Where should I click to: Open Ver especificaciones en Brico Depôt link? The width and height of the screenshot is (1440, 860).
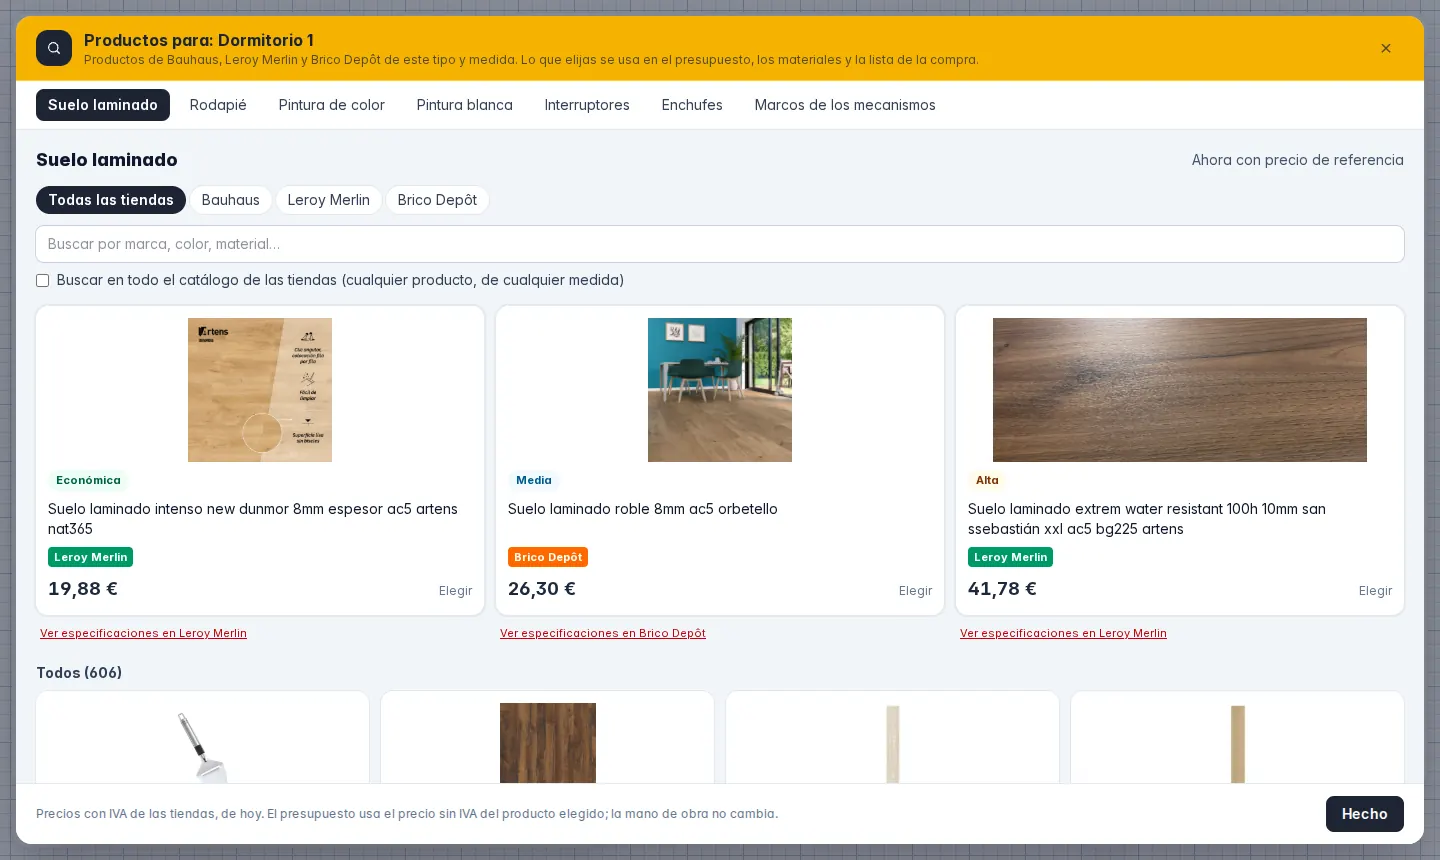tap(603, 633)
